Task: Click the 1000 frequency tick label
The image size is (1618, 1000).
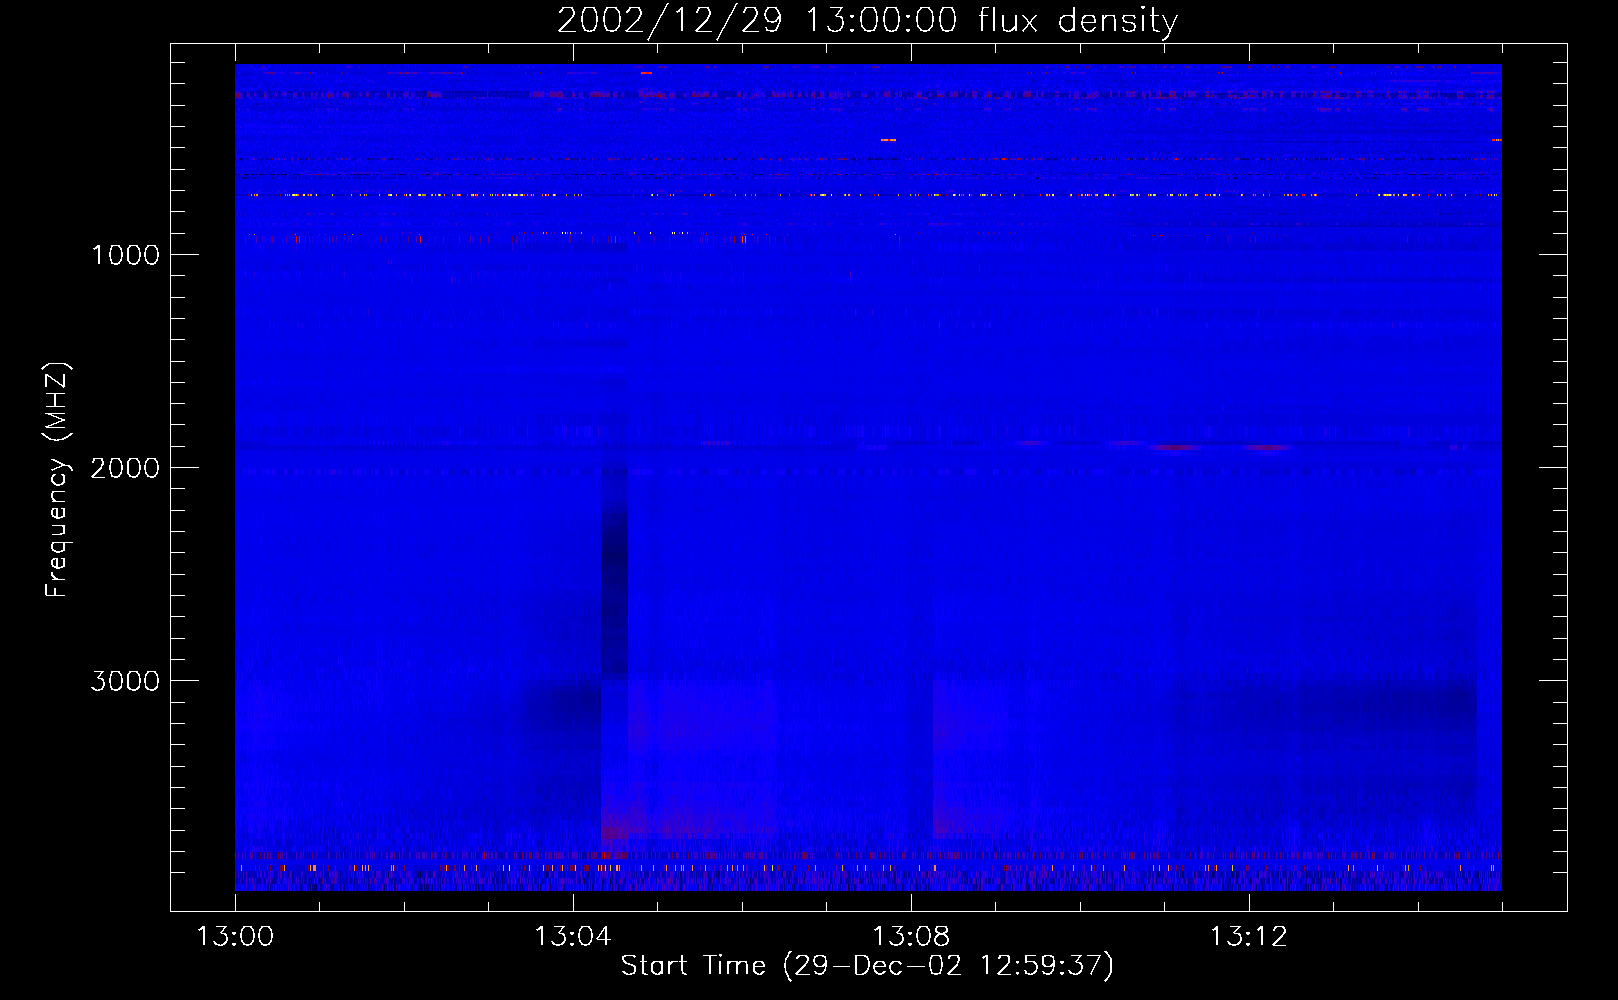Action: pyautogui.click(x=125, y=255)
